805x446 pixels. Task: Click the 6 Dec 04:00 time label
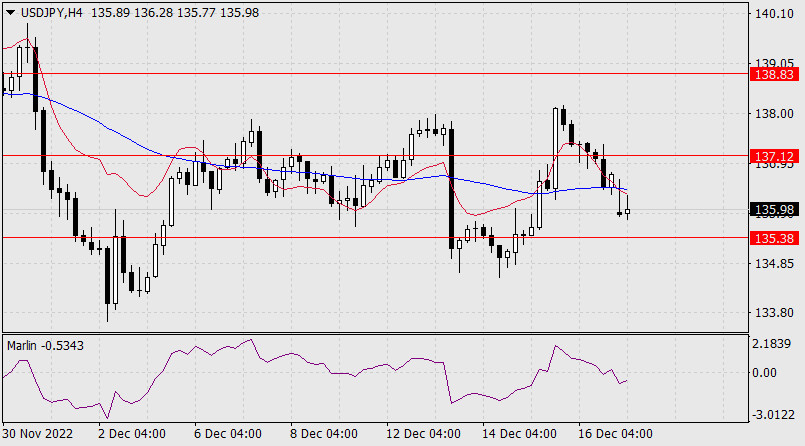(x=225, y=434)
